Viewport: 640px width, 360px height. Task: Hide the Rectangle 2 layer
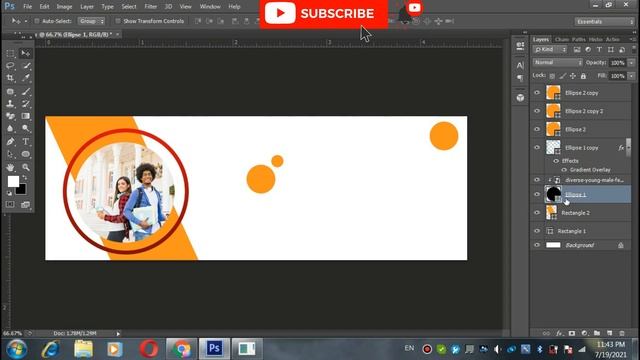(537, 213)
